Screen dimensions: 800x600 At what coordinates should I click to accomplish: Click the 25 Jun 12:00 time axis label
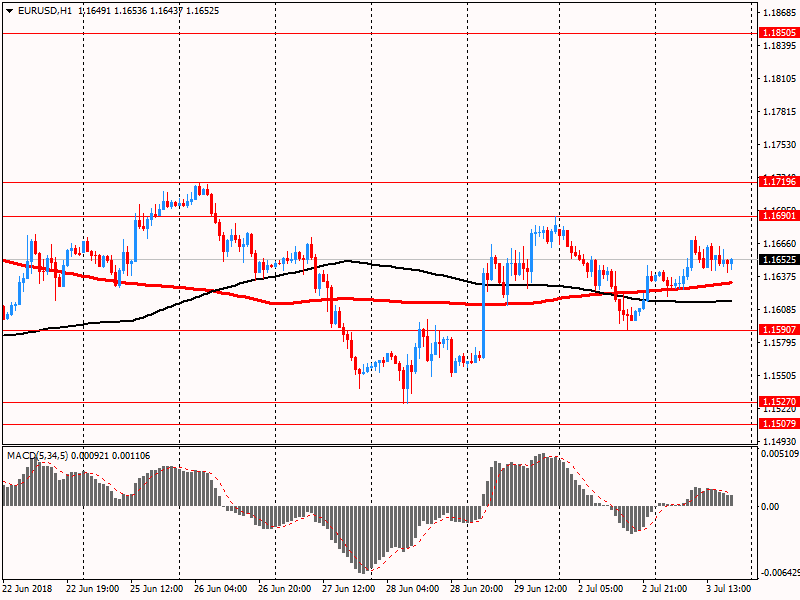(x=157, y=589)
